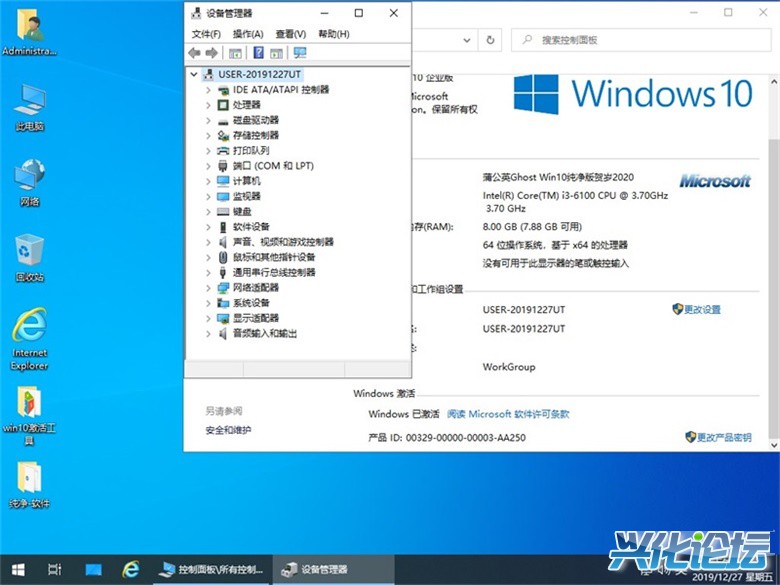
Task: Click the scan for hardware changes monitor icon
Action: point(299,53)
